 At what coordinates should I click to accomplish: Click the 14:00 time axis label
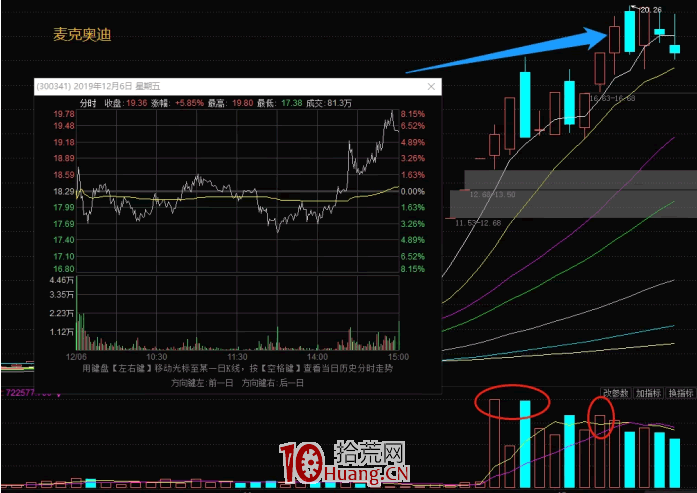(317, 357)
